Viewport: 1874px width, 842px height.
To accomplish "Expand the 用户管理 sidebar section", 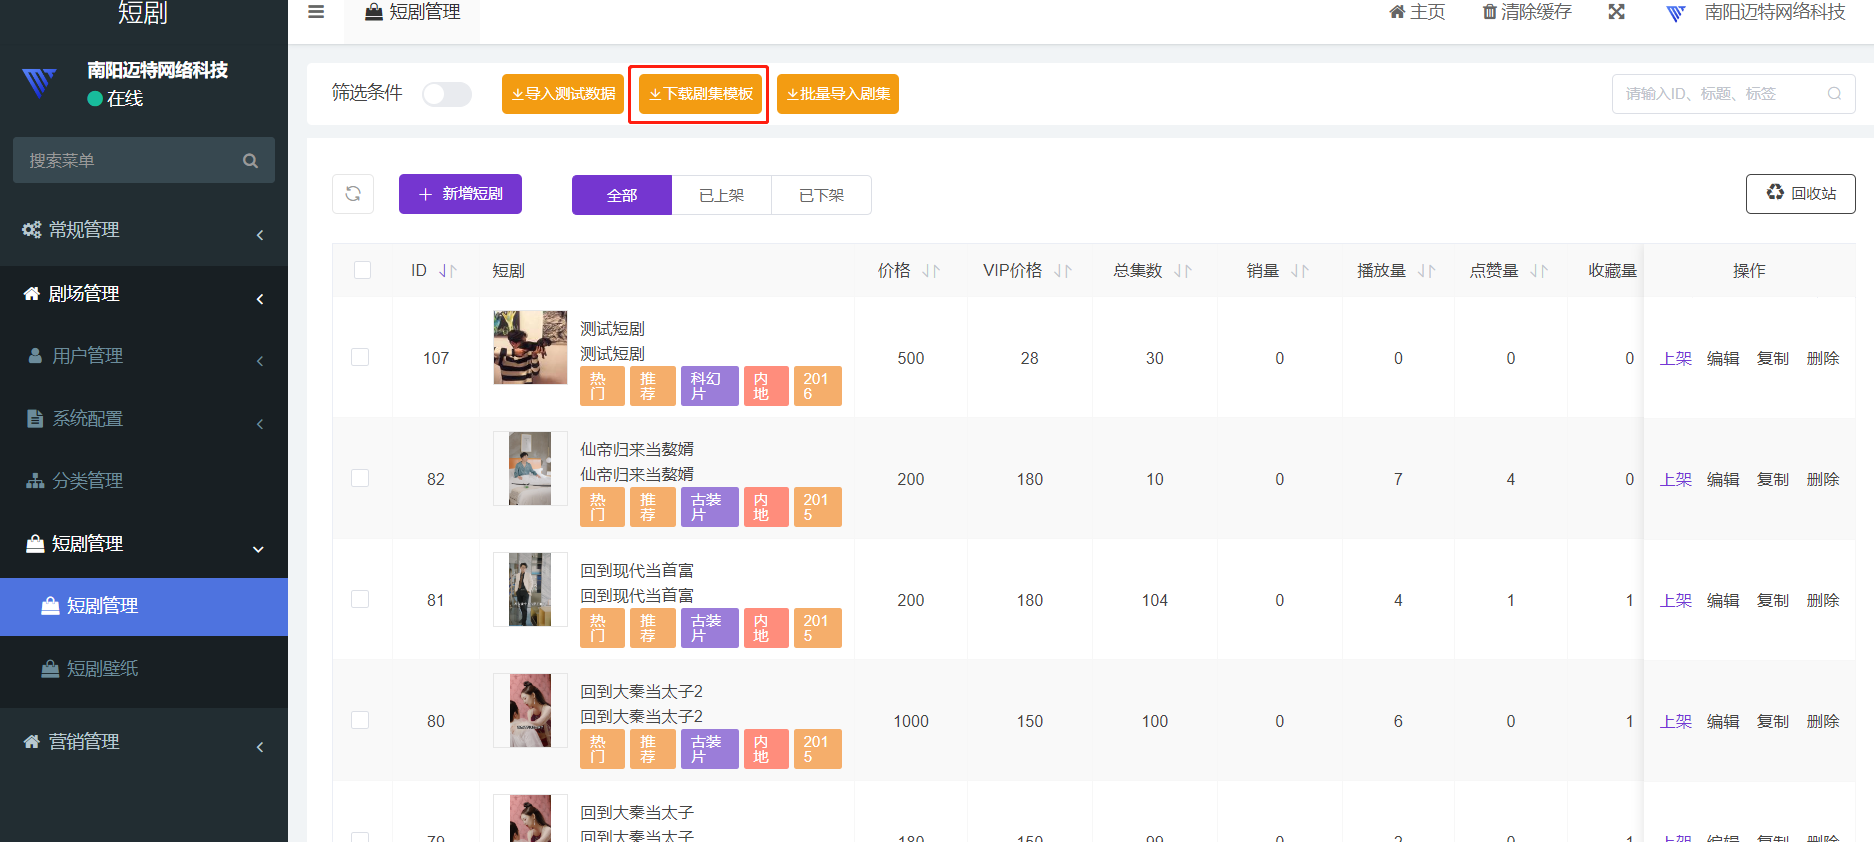I will (x=144, y=356).
